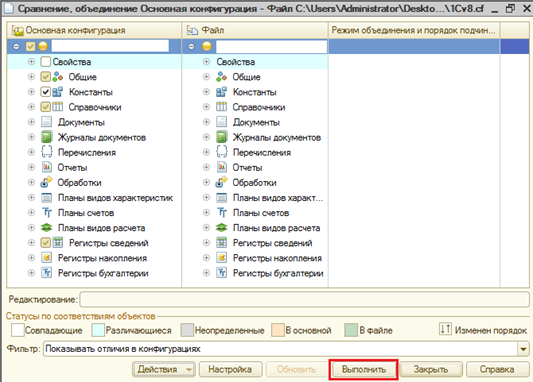
Task: Select Документы row in the Файл column
Action: pyautogui.click(x=255, y=122)
